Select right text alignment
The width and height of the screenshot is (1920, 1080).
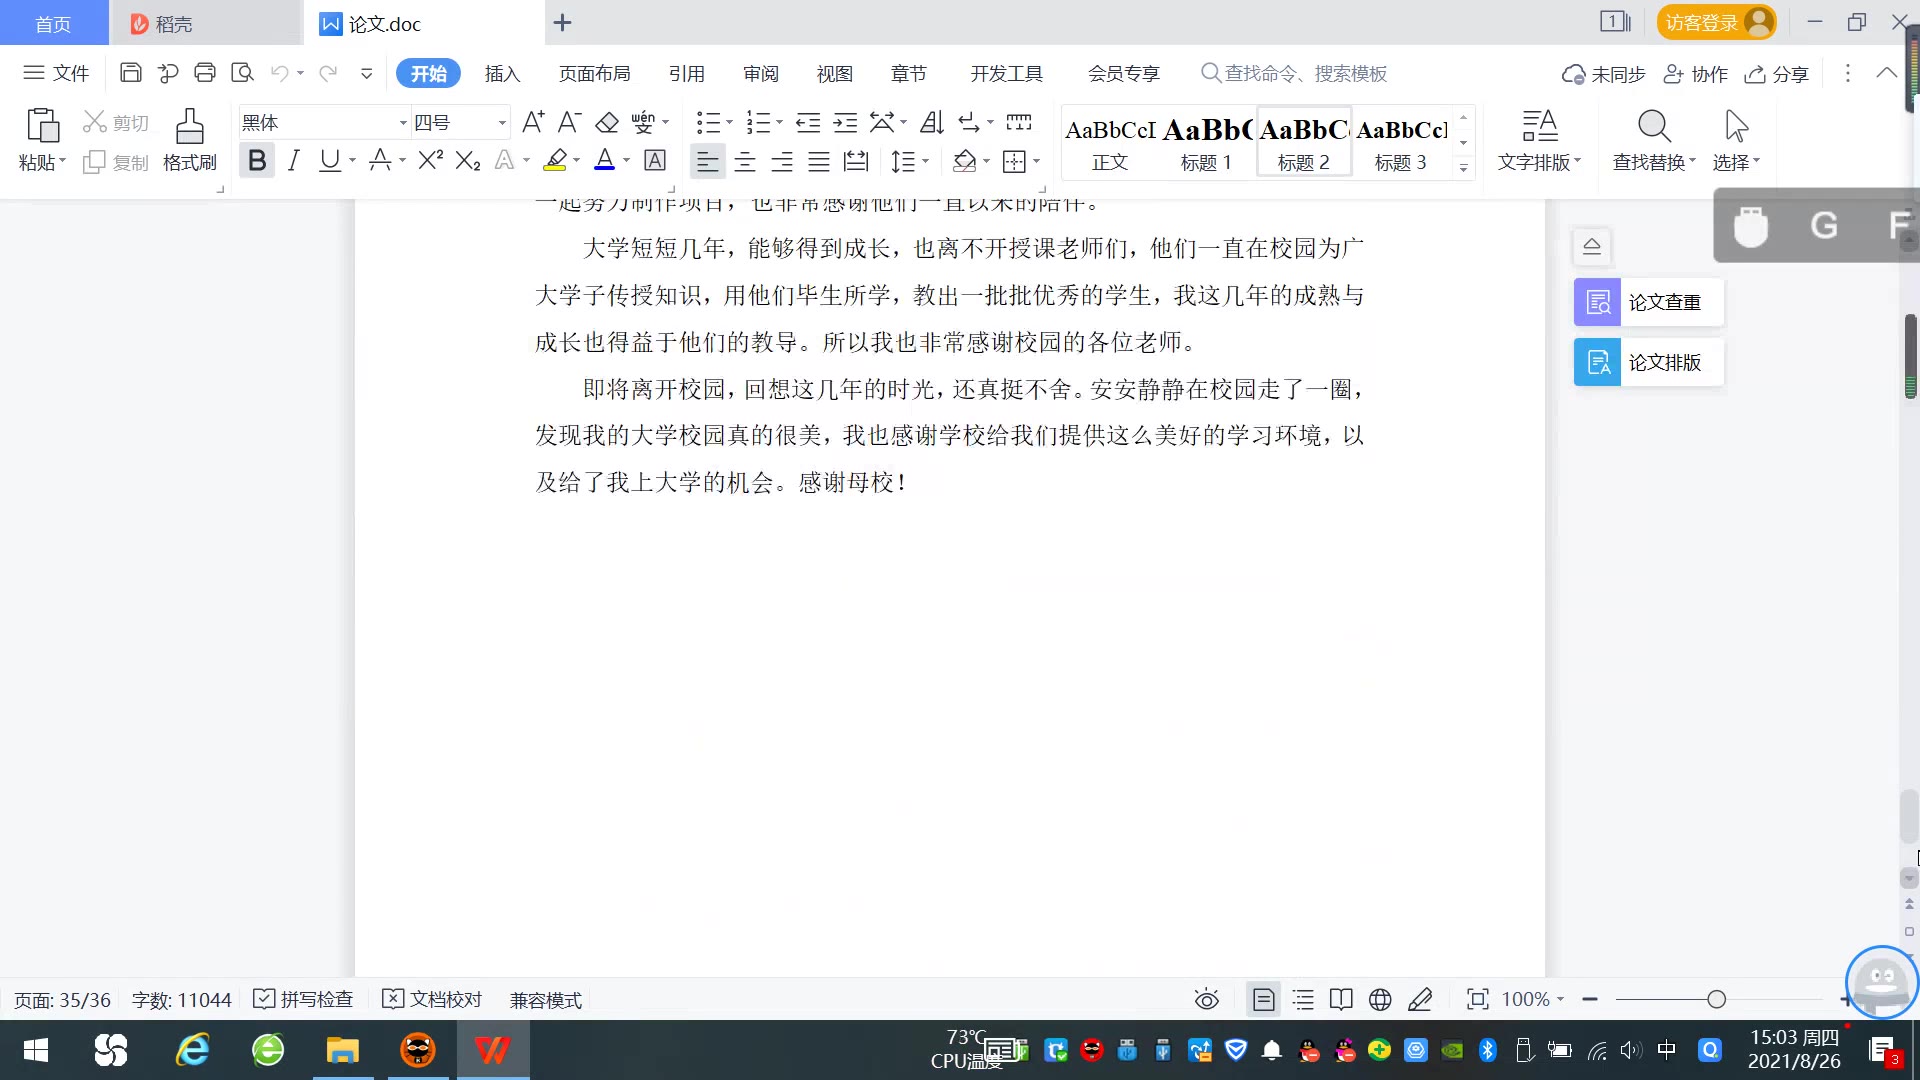(782, 161)
